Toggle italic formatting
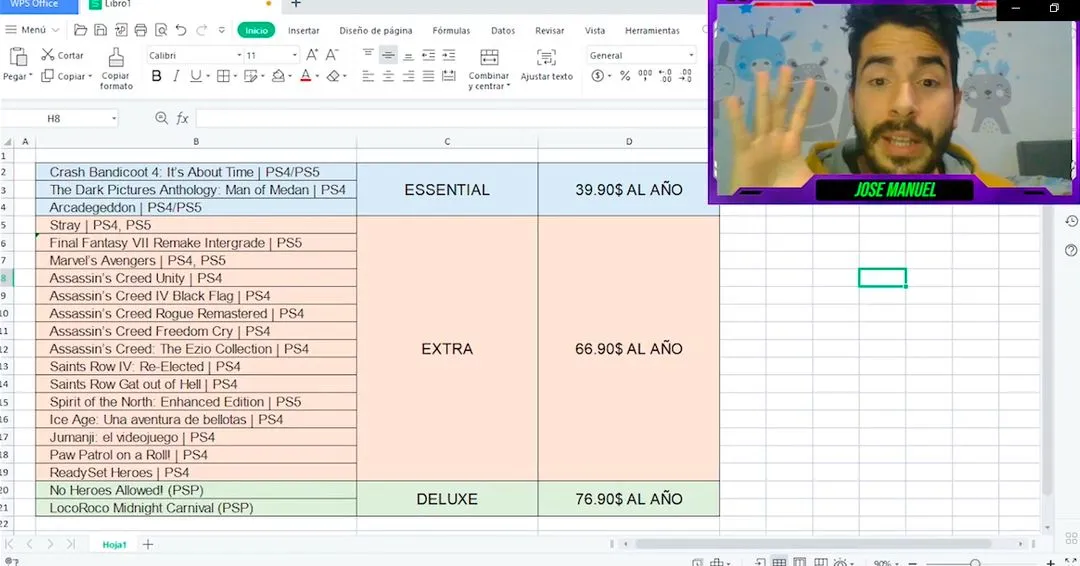This screenshot has width=1080, height=566. coord(176,76)
